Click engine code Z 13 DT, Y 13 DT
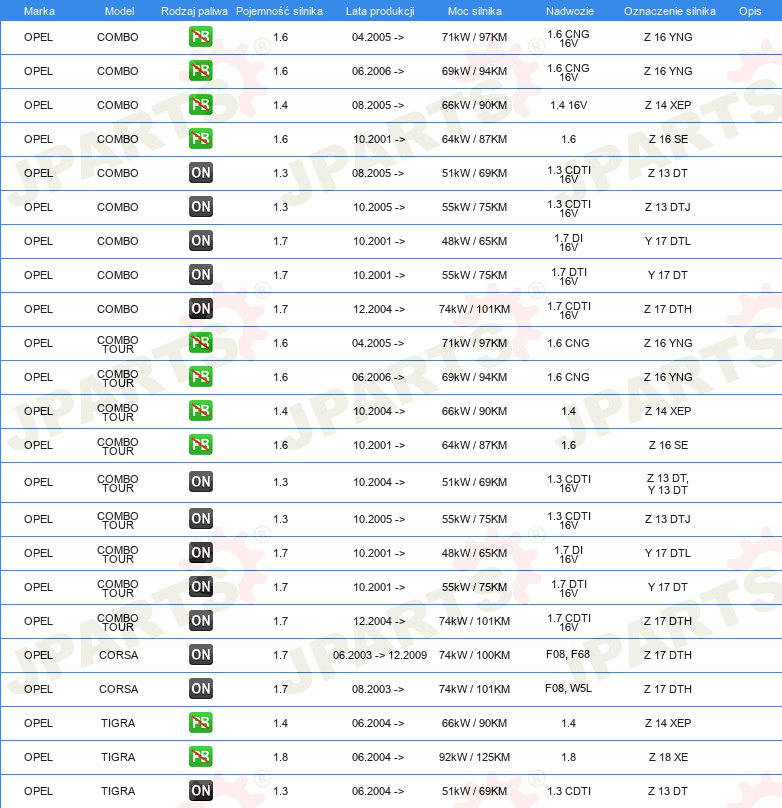This screenshot has width=782, height=808. [668, 484]
